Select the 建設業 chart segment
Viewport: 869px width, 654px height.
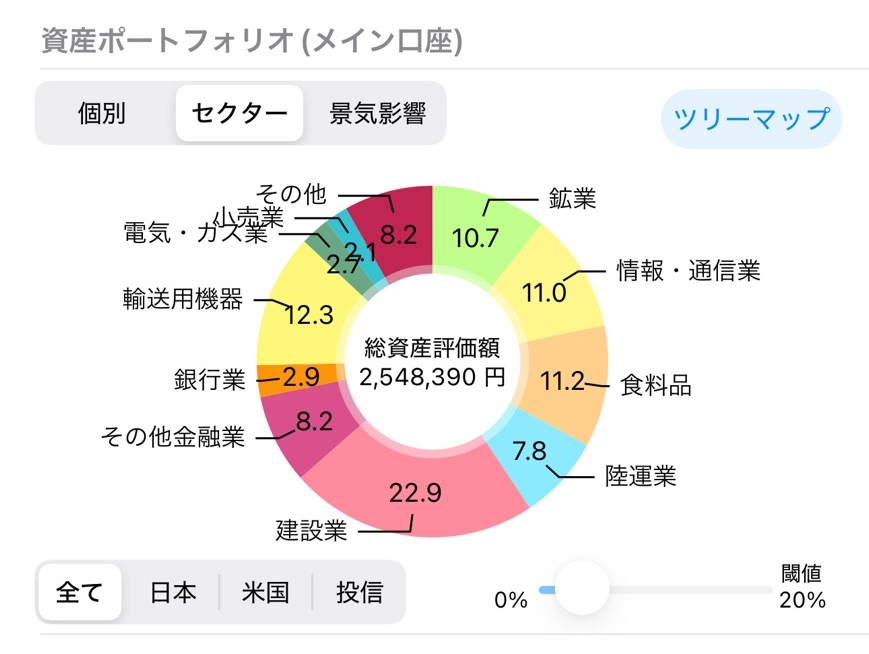(415, 492)
